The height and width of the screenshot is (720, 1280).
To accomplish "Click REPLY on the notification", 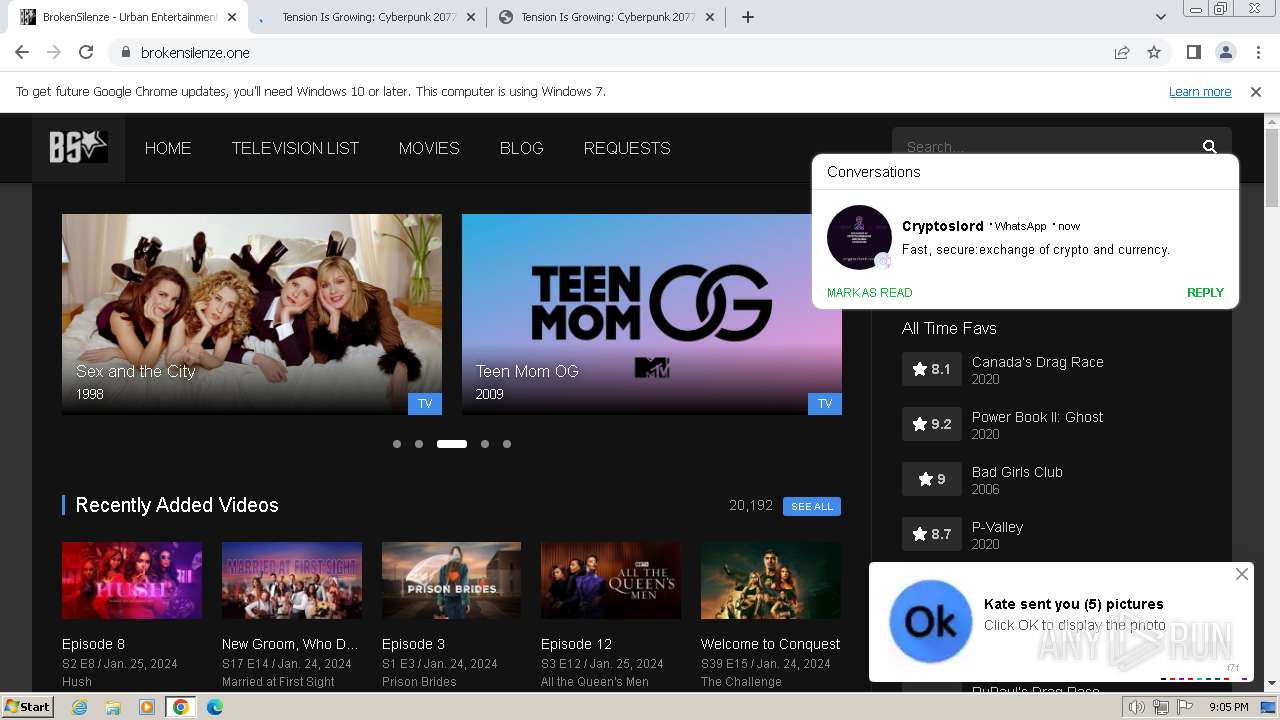I will point(1205,293).
